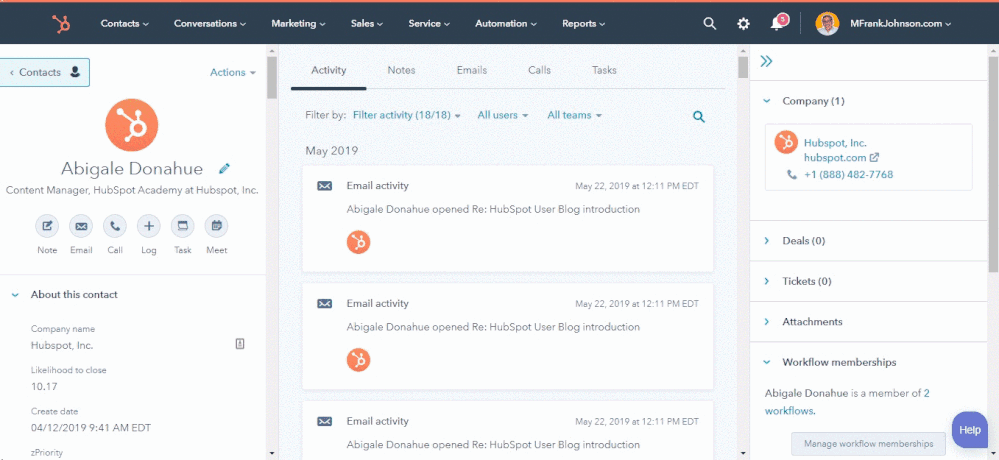Click the Create date value 04/12/2019

[91, 428]
